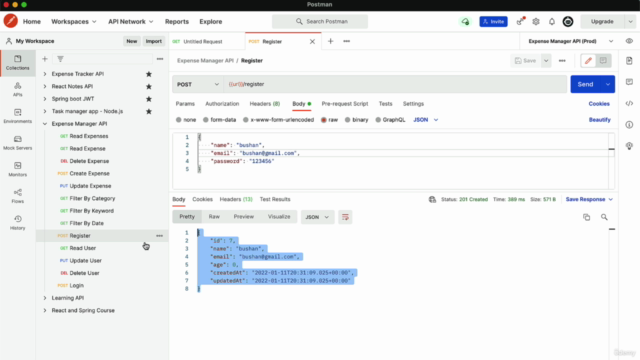Select the none body type

coord(186,120)
